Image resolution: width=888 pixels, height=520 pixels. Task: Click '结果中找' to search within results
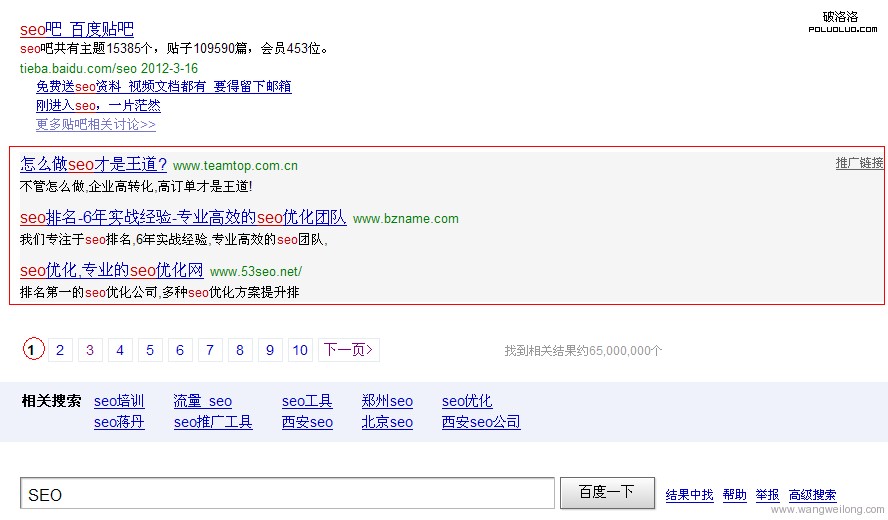pos(690,495)
